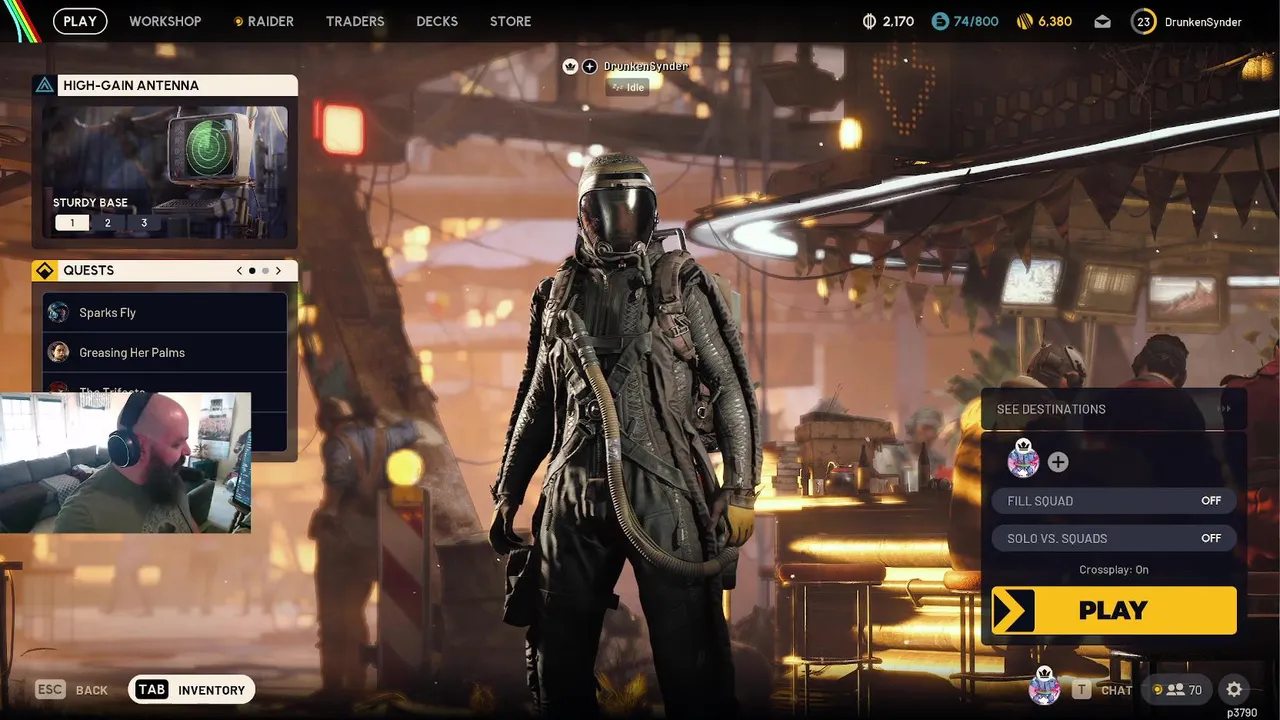
Task: Click the T key chat icon
Action: 1081,690
